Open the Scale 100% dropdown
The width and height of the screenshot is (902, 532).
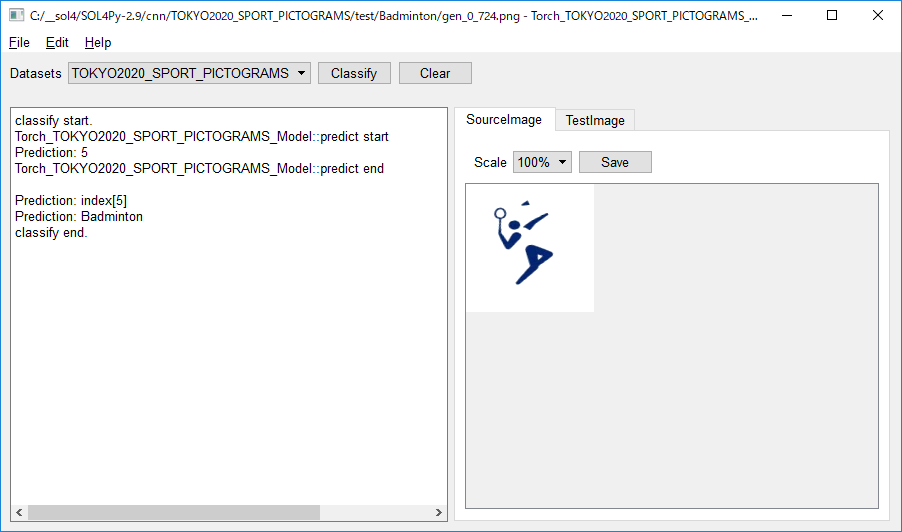pos(542,162)
